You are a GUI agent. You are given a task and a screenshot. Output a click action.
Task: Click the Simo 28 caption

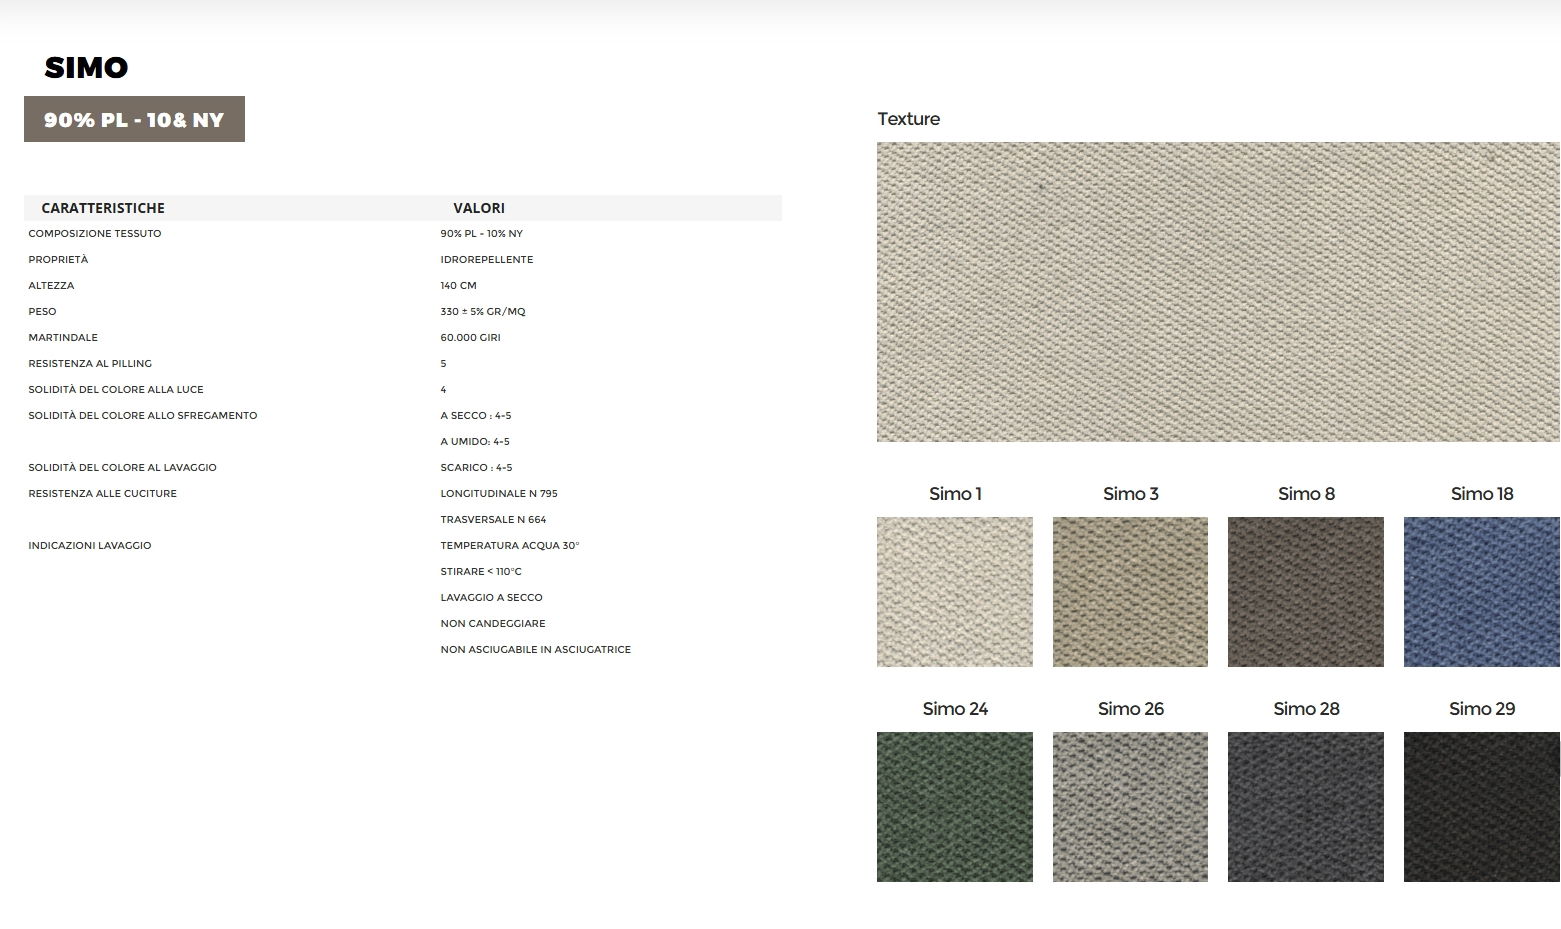[1306, 708]
